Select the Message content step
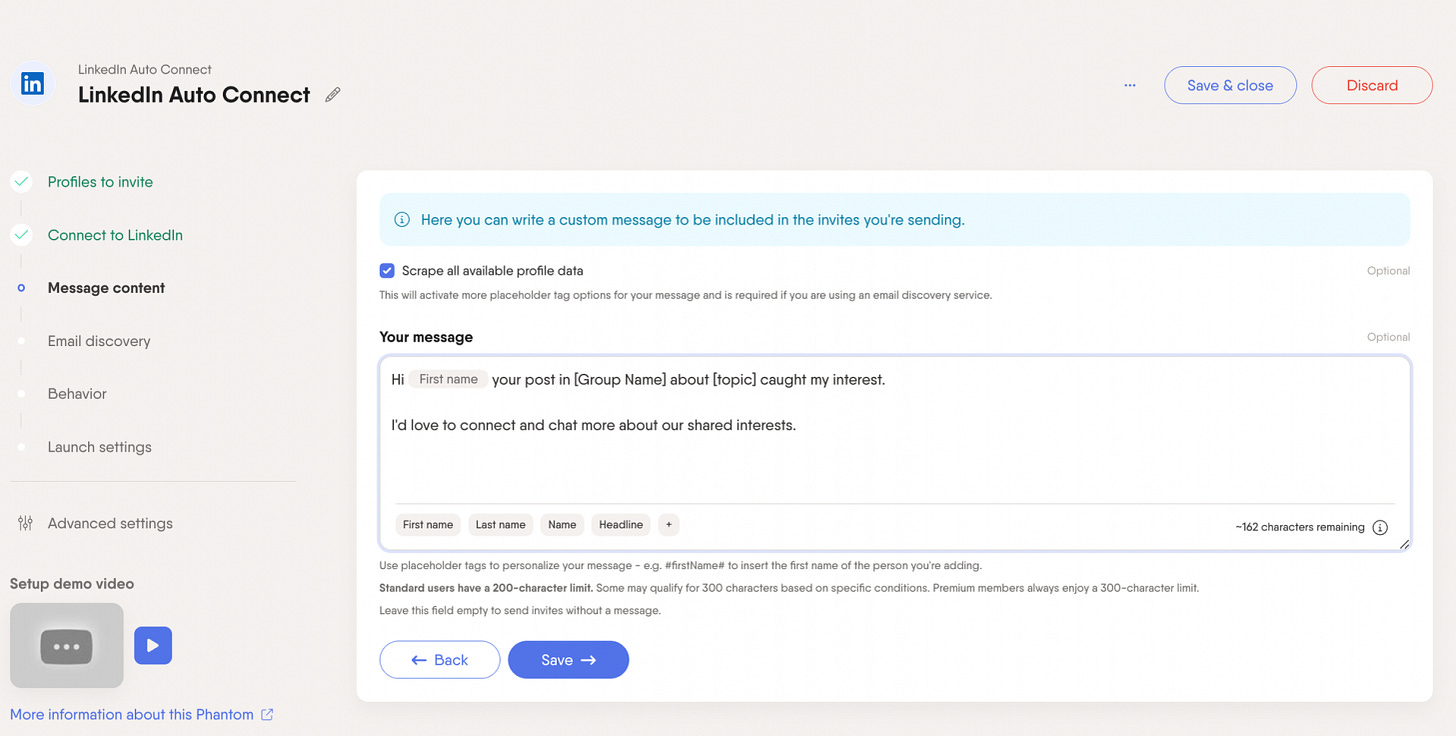1456x736 pixels. pyautogui.click(x=106, y=288)
